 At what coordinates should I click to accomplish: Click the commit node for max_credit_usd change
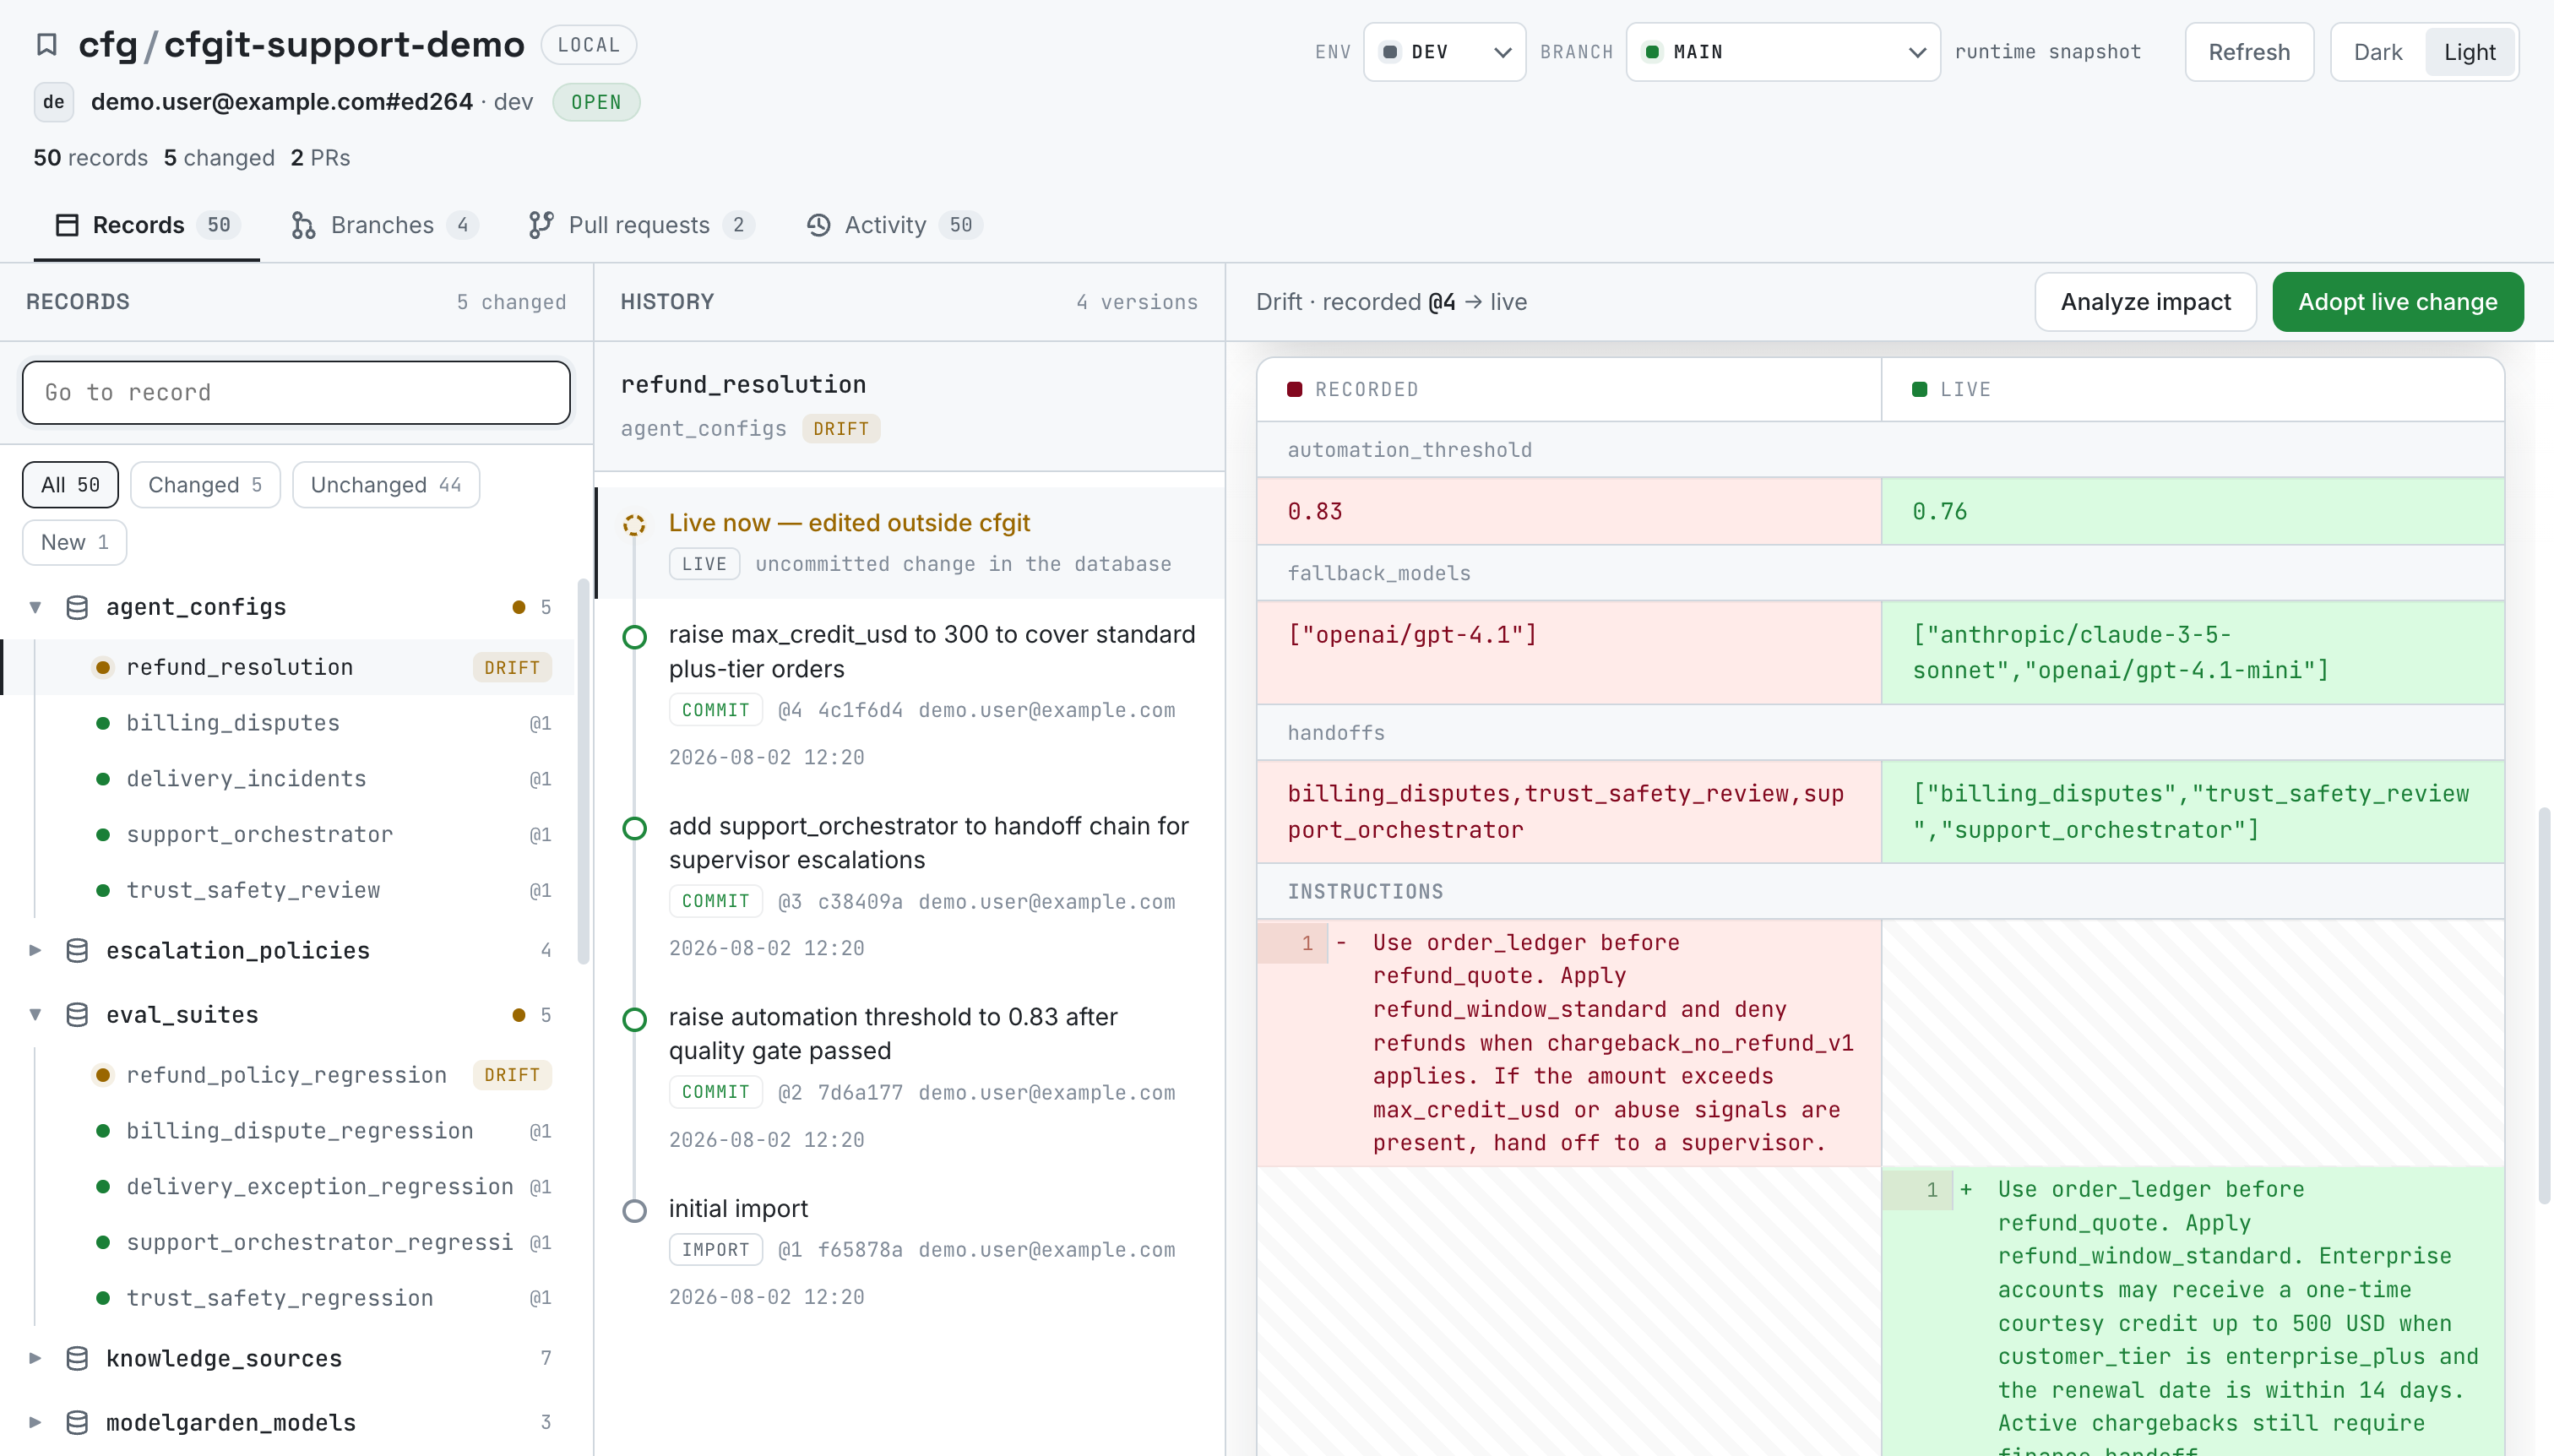[x=634, y=637]
